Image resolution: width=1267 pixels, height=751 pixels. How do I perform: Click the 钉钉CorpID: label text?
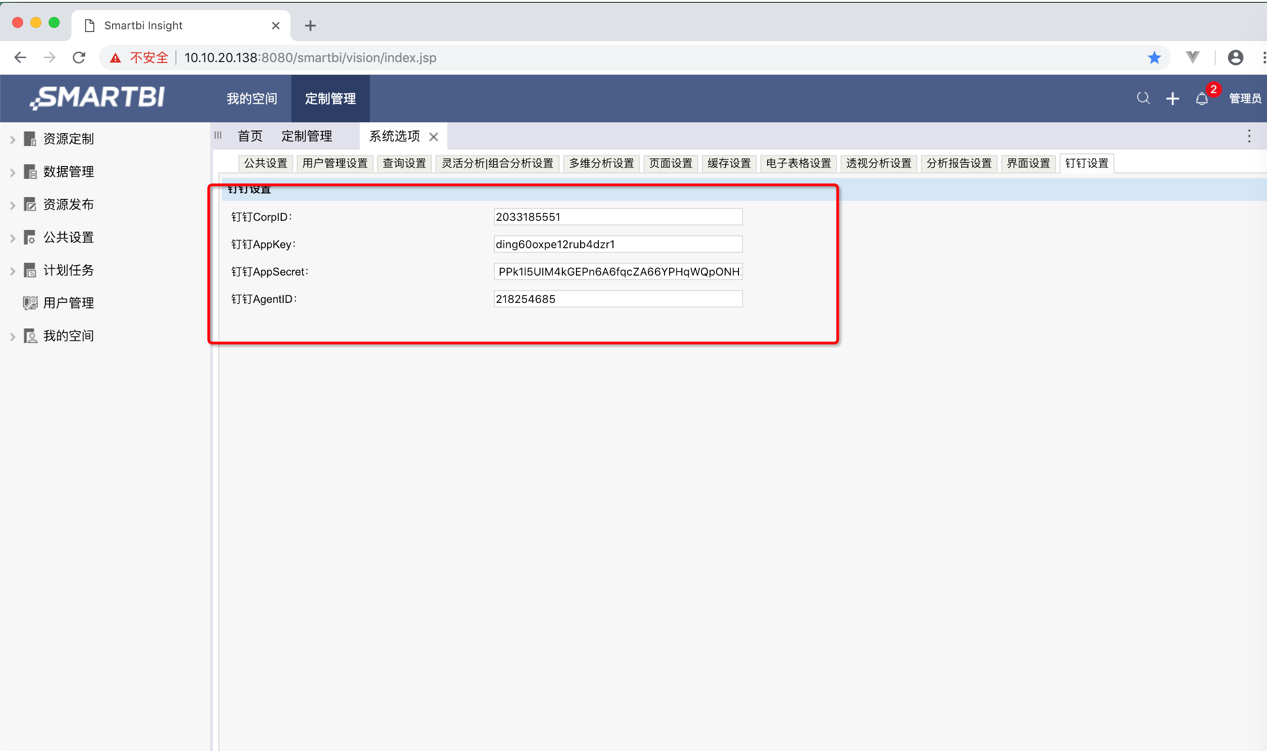point(262,217)
